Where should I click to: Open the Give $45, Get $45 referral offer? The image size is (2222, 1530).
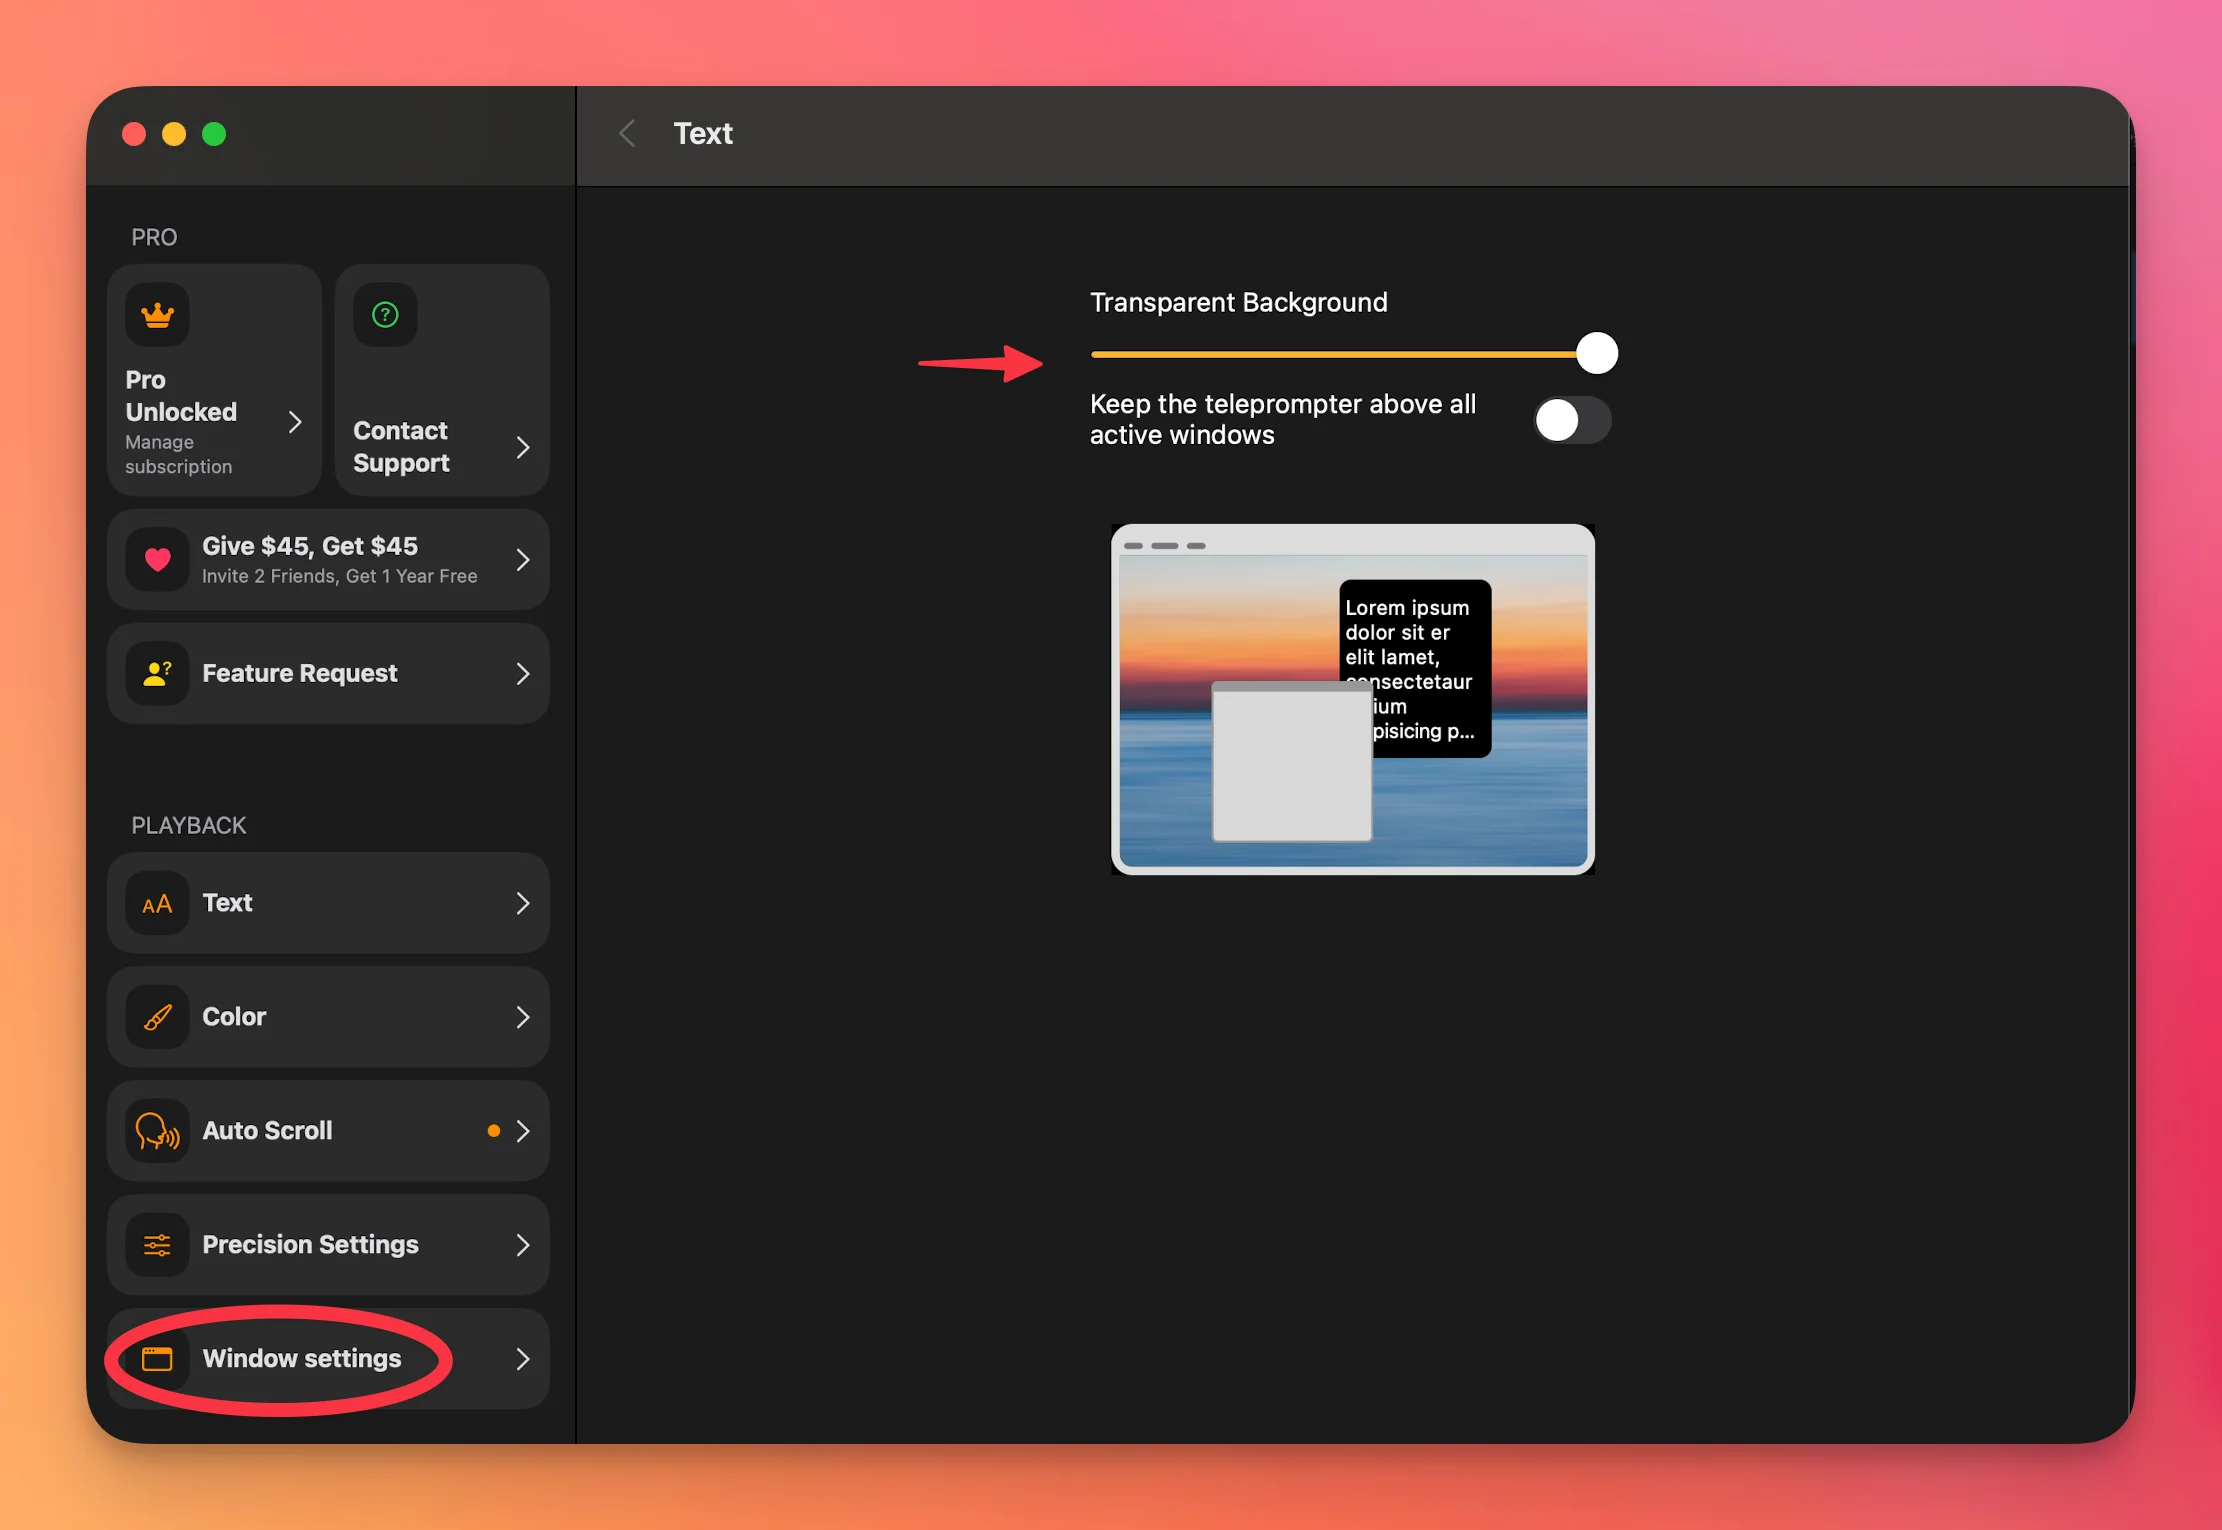(x=330, y=560)
